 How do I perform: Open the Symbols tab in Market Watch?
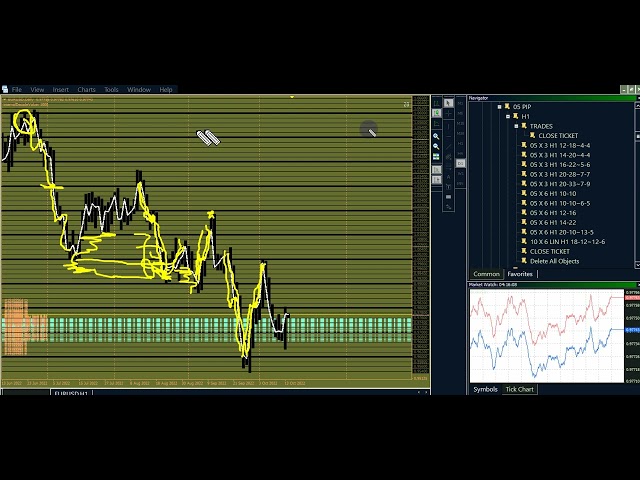[485, 389]
